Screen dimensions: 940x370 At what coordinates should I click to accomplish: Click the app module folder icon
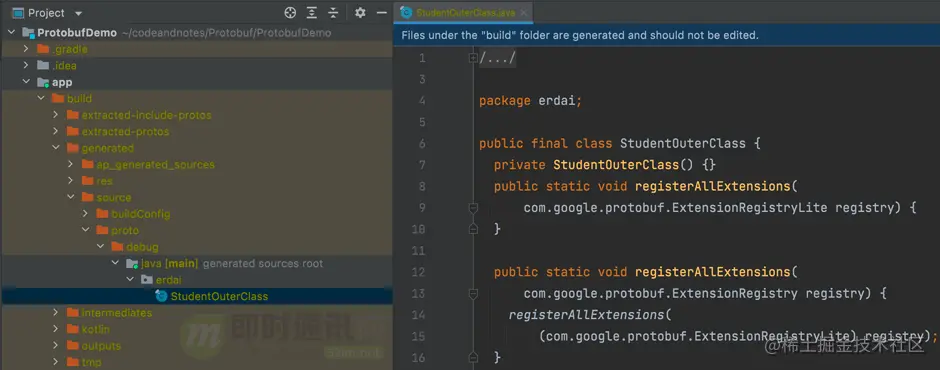point(43,82)
